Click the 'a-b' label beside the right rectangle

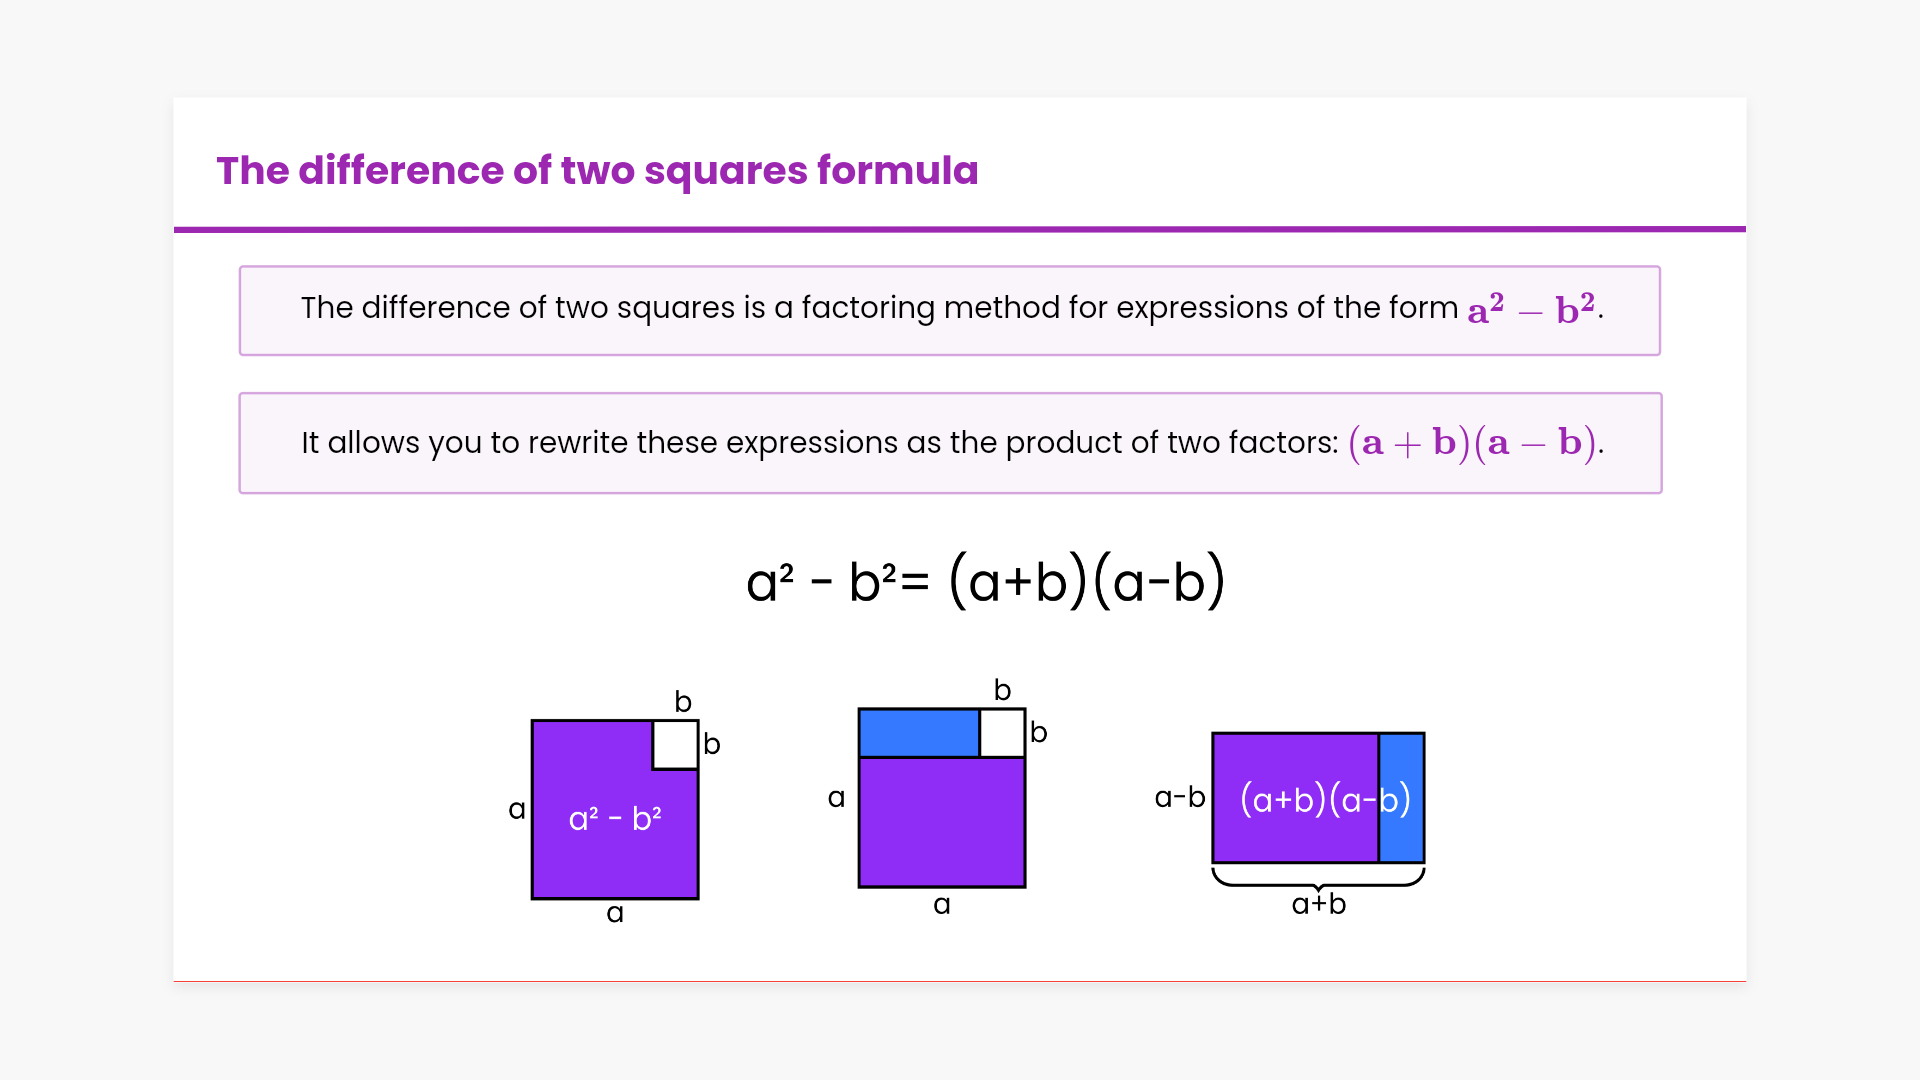1179,798
